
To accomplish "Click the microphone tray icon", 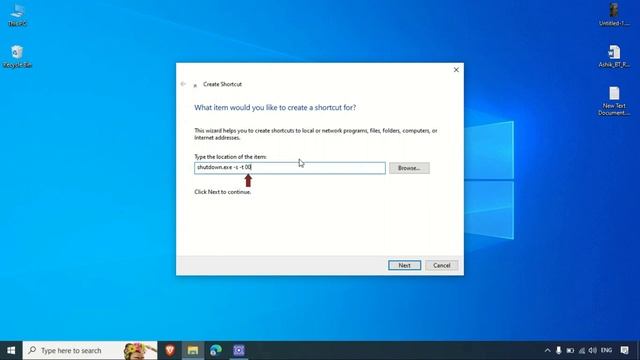I will pyautogui.click(x=558, y=350).
